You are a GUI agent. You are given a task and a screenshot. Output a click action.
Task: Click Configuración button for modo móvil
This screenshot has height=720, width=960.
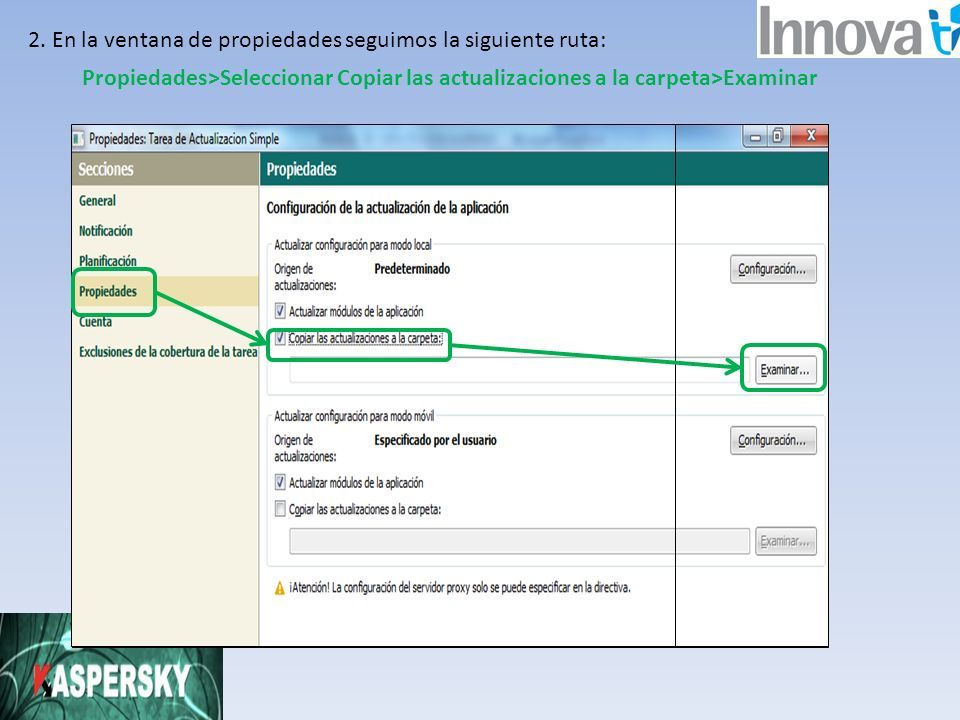pos(773,440)
